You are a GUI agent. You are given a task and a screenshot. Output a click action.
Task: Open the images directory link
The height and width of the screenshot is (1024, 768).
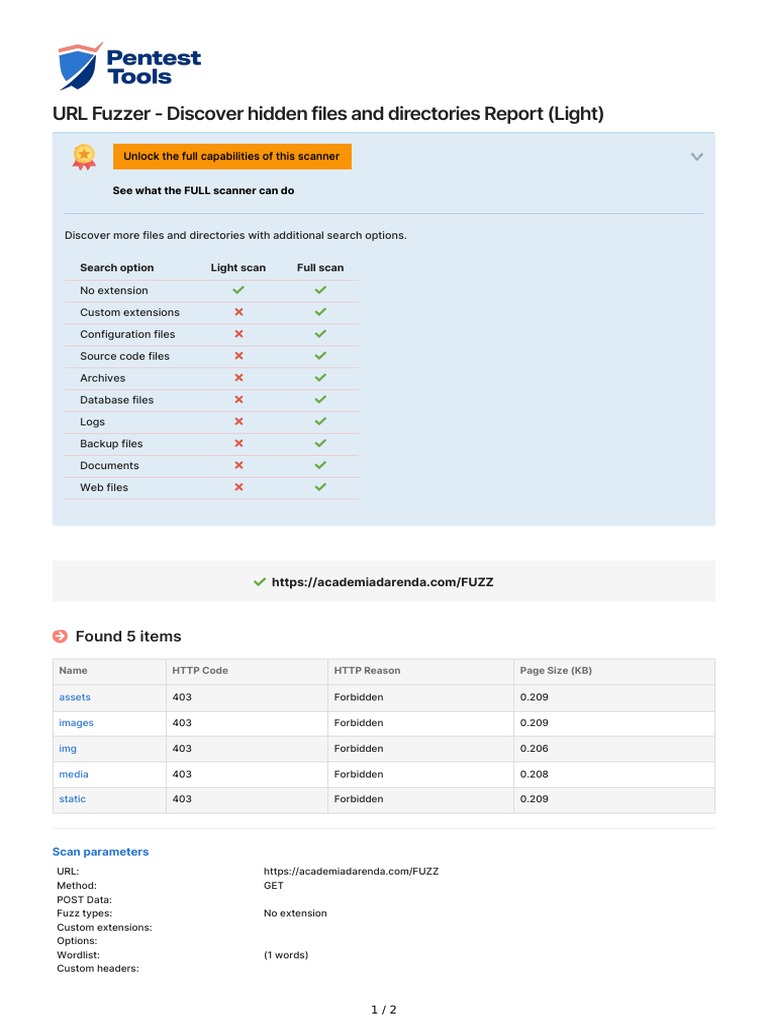pyautogui.click(x=77, y=723)
